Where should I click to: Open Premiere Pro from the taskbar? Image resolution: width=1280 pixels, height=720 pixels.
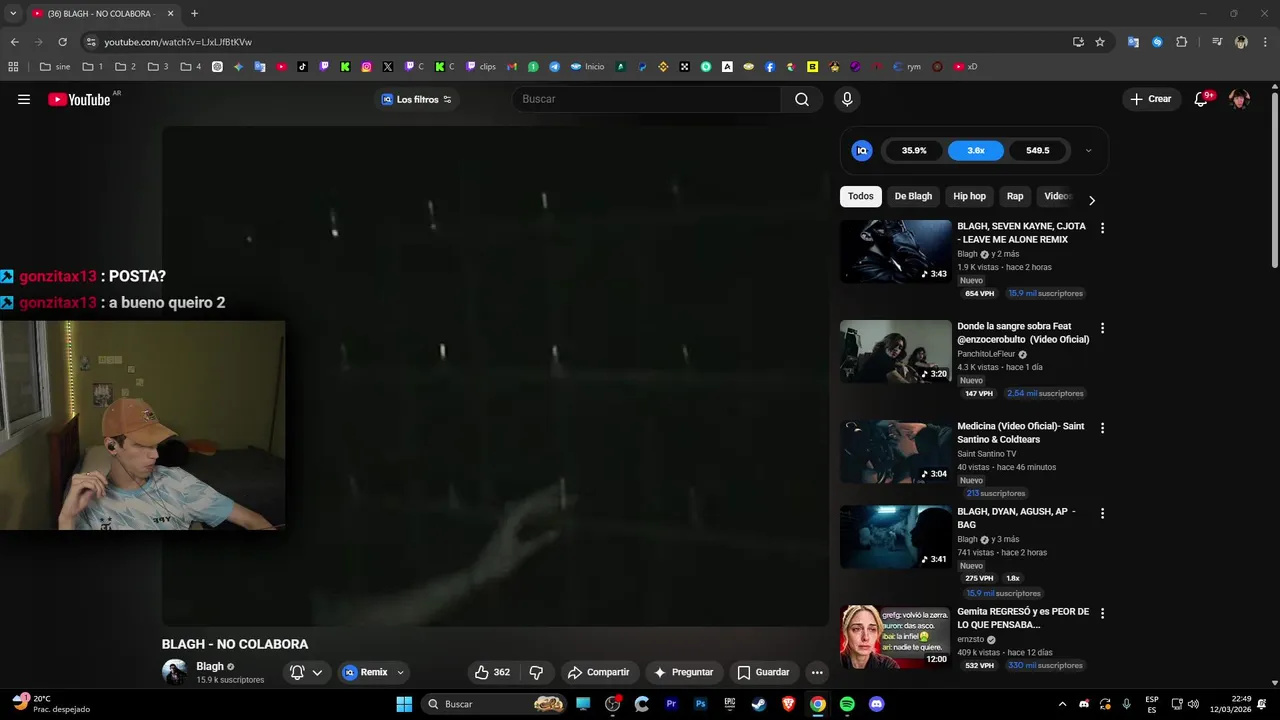click(671, 704)
